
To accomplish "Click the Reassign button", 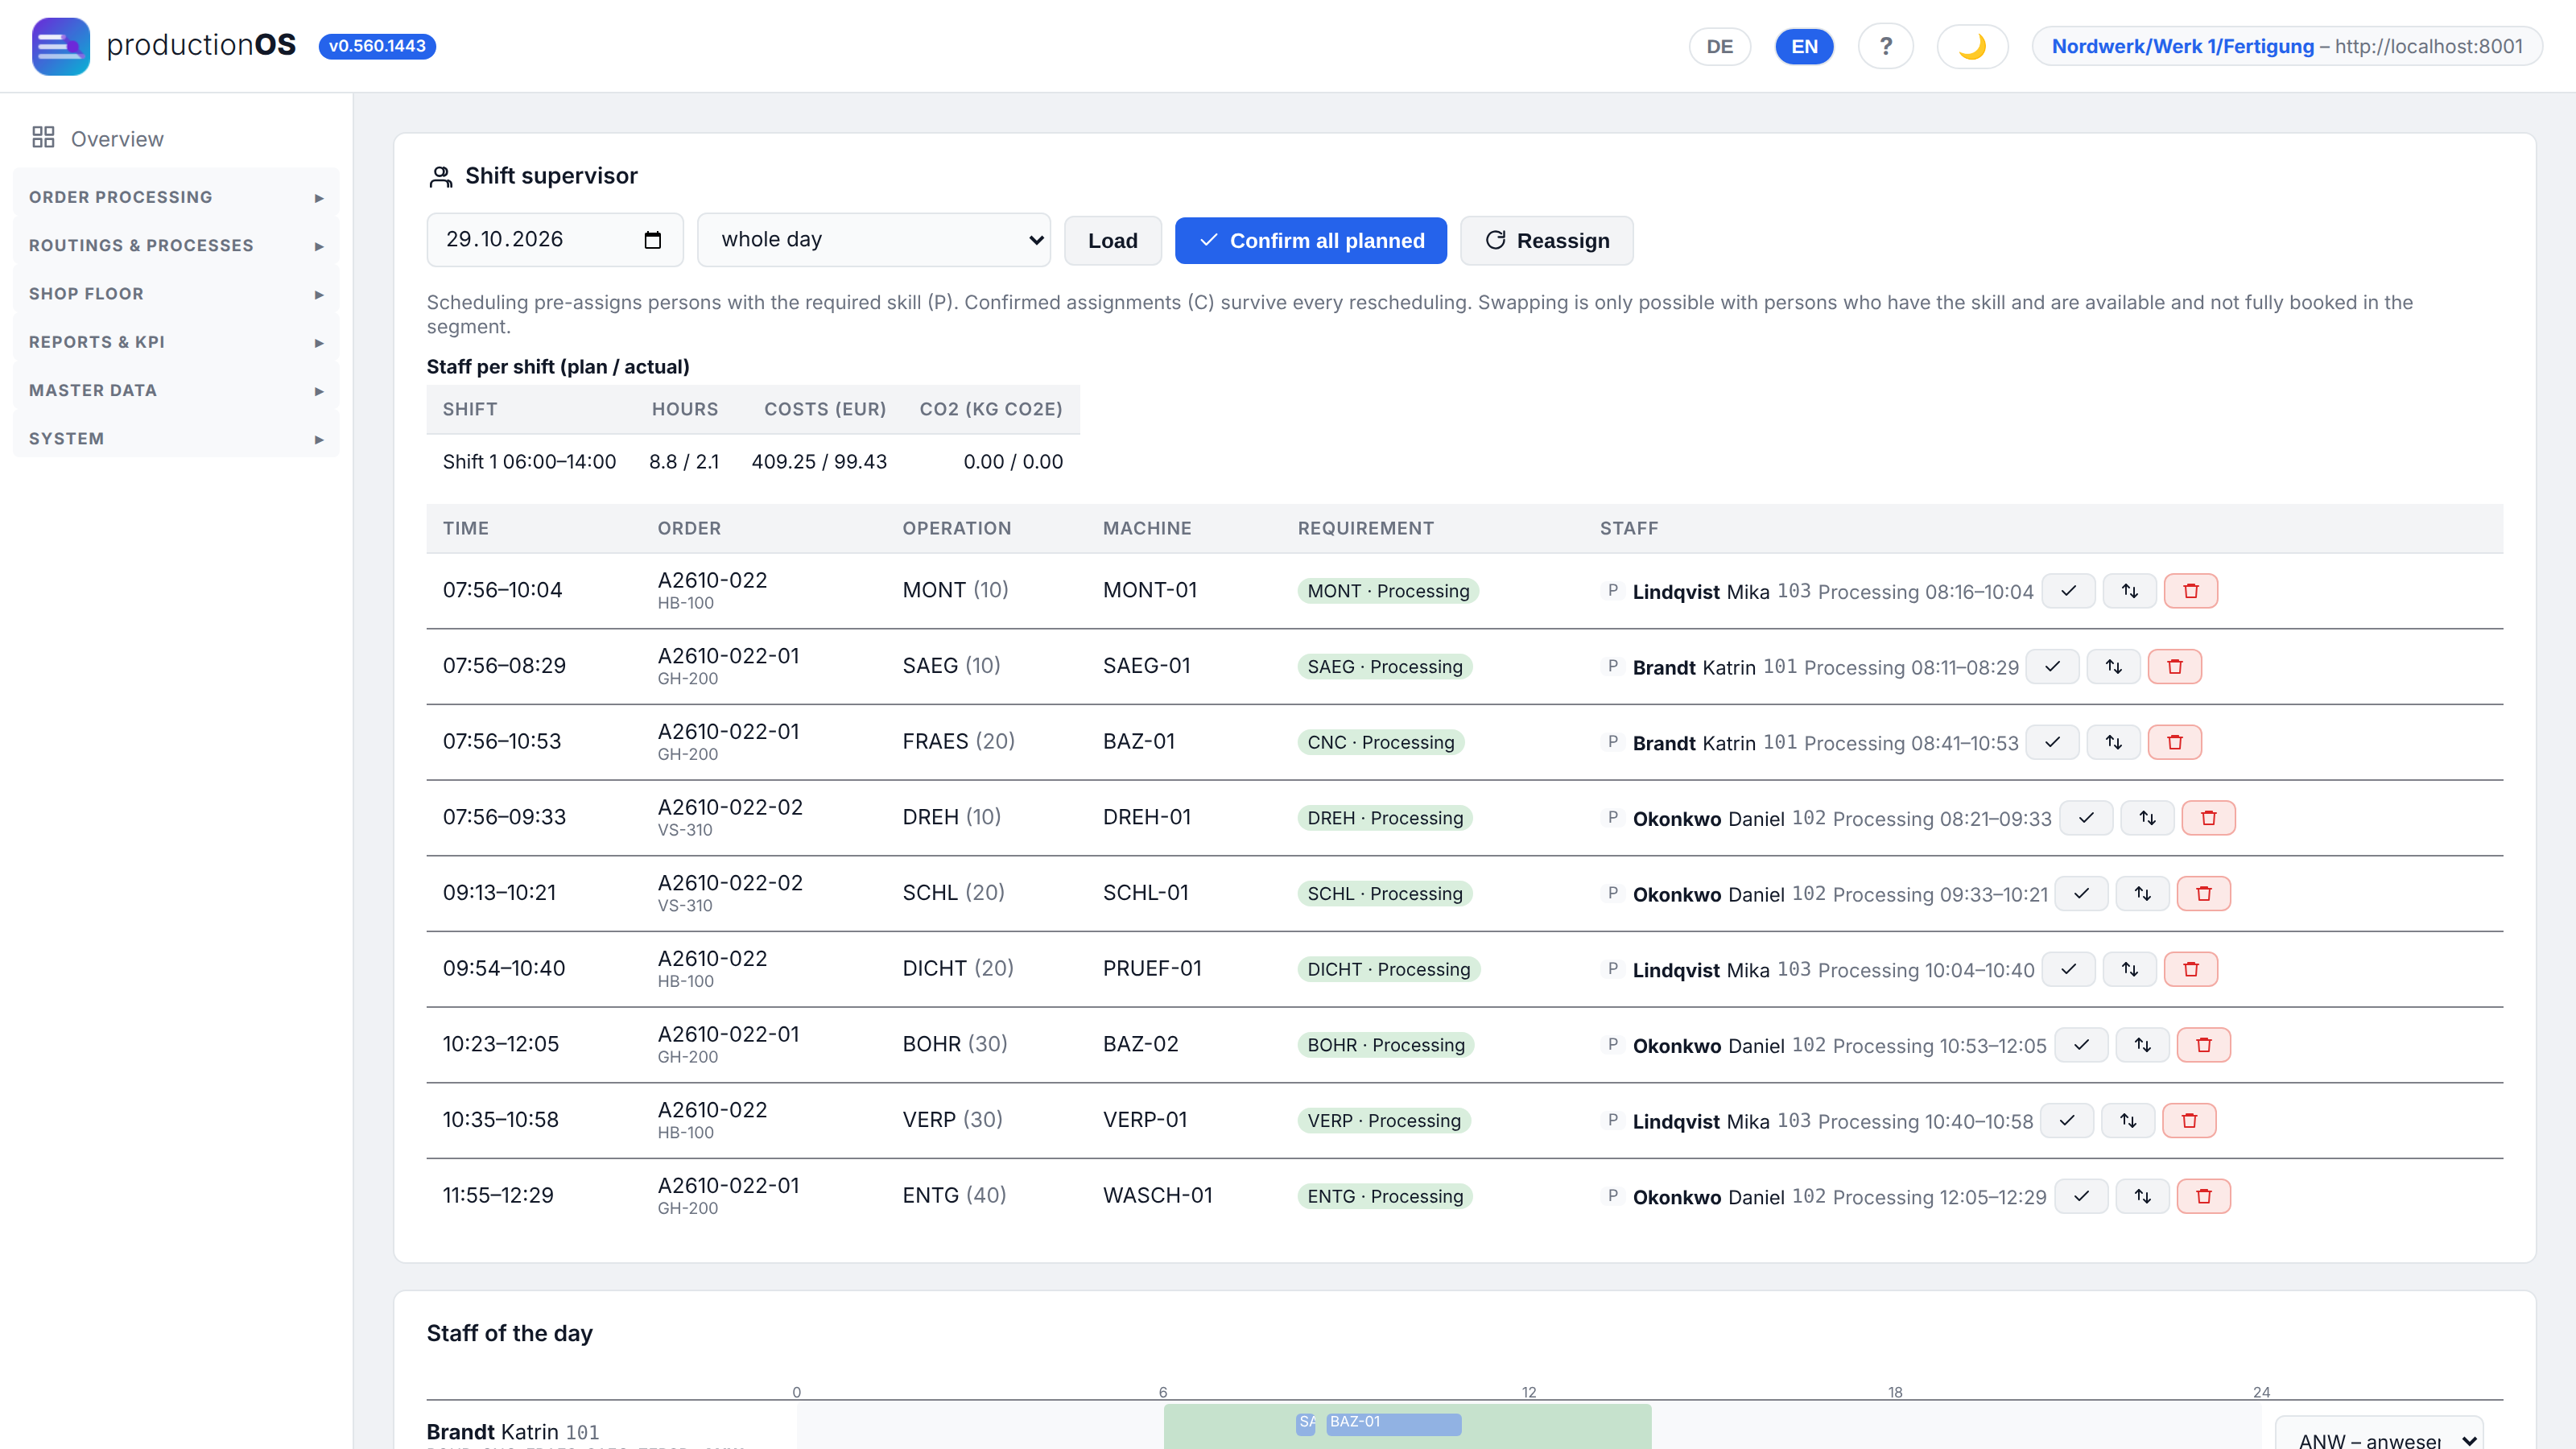I will click(1546, 241).
